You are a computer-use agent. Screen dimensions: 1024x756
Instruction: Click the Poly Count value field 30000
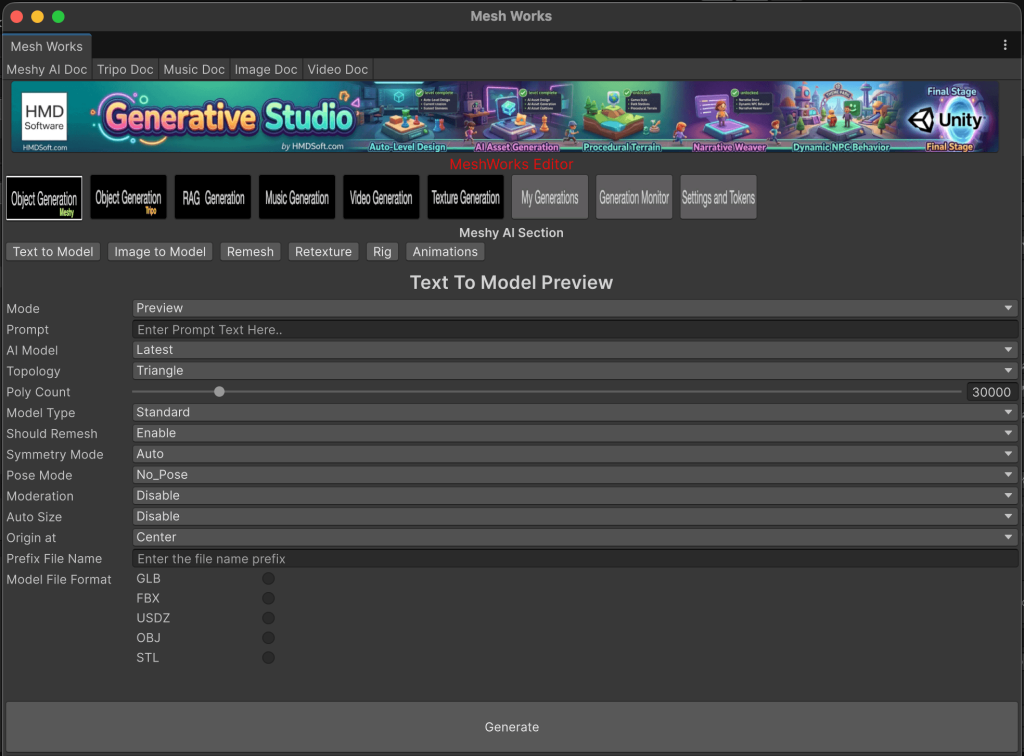pyautogui.click(x=991, y=392)
